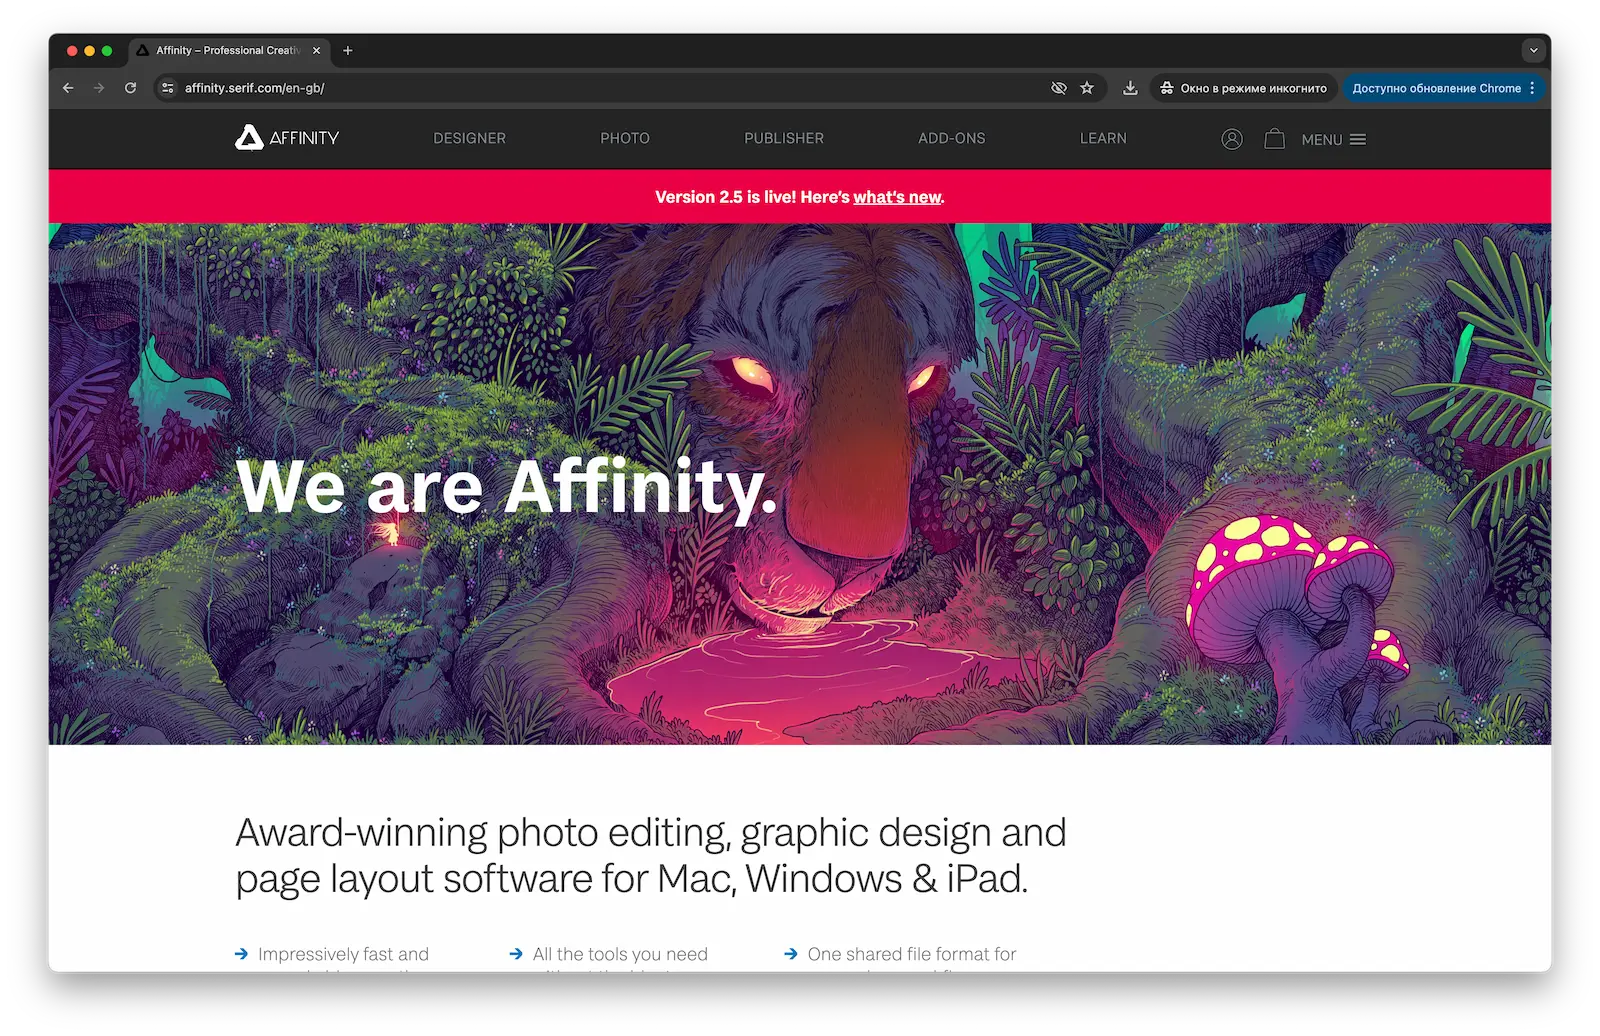Open a new tab with plus icon

(348, 50)
